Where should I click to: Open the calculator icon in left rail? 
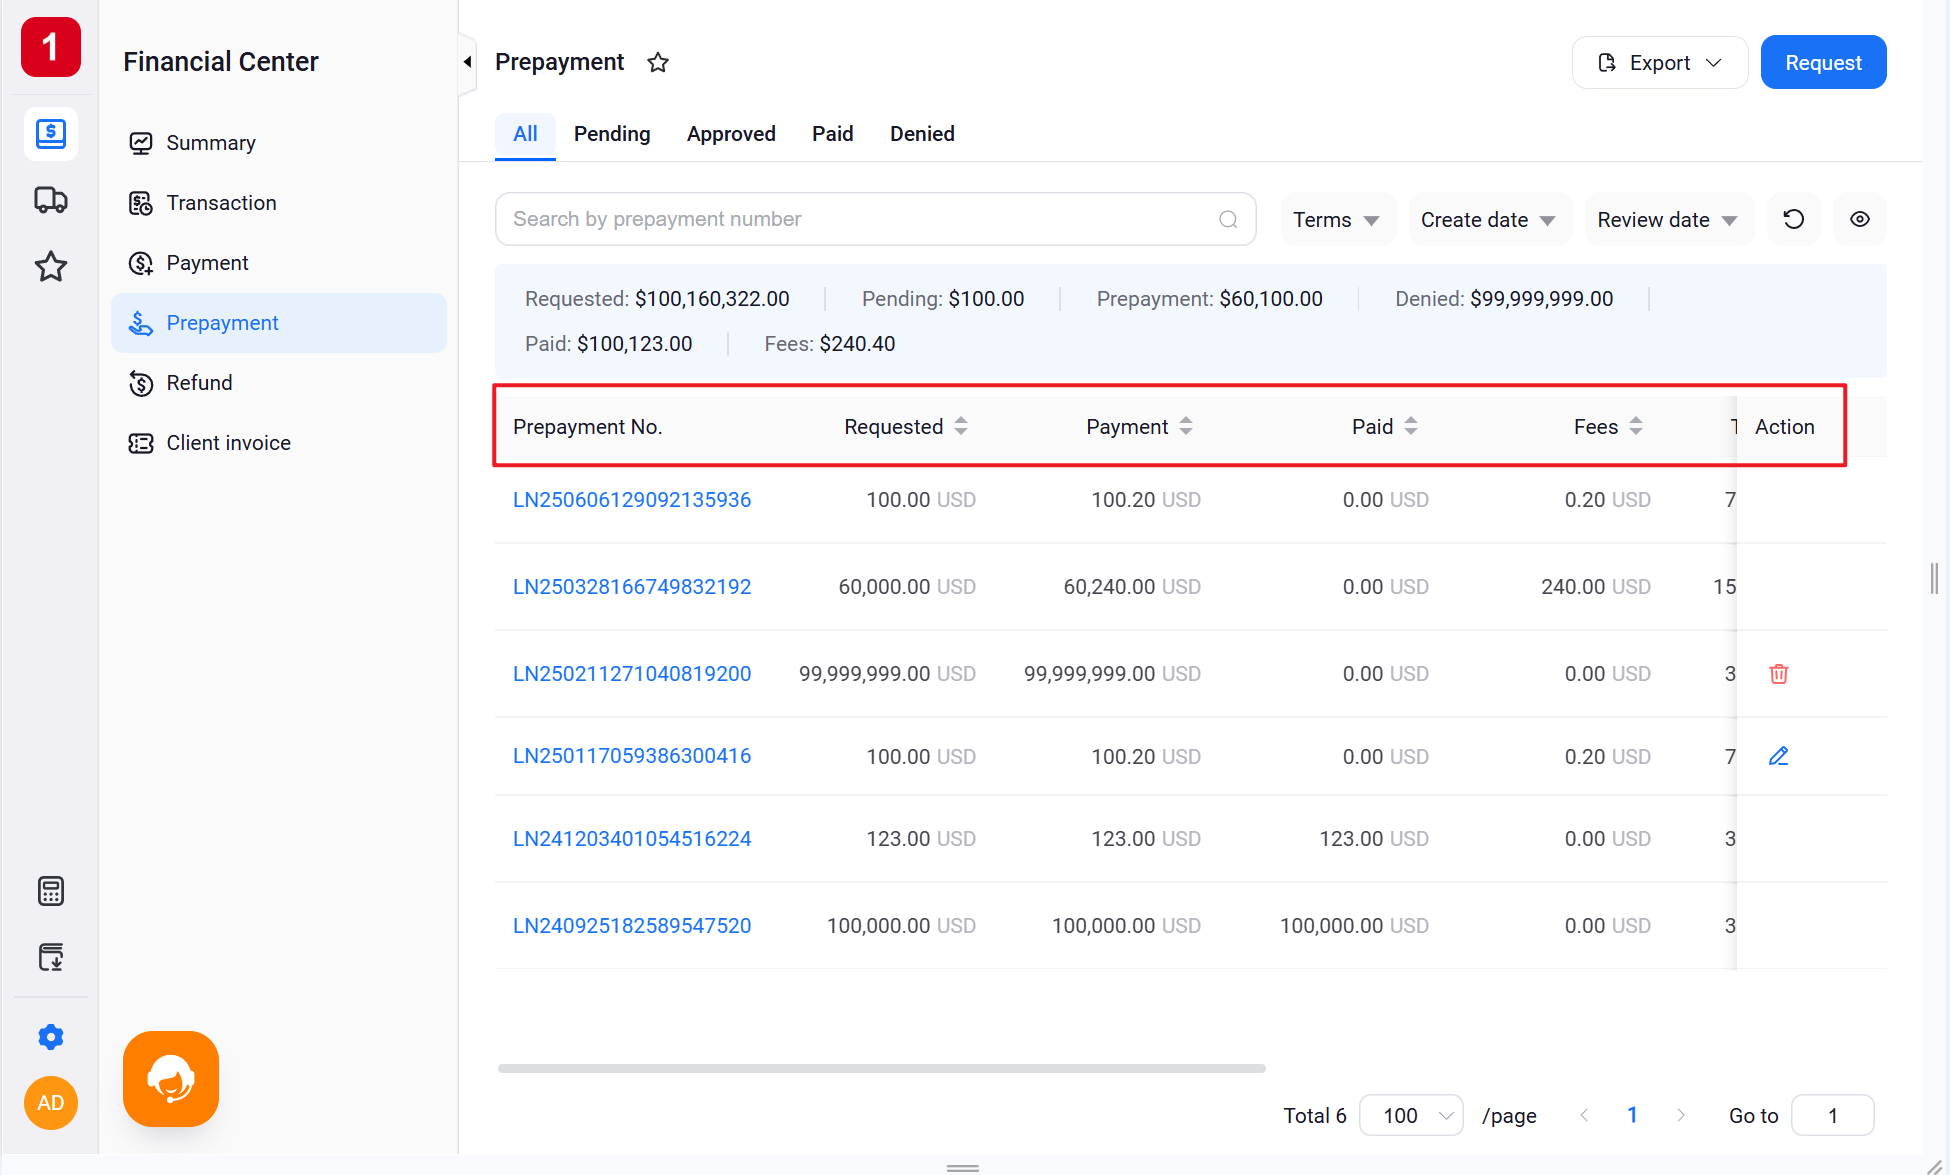point(50,891)
